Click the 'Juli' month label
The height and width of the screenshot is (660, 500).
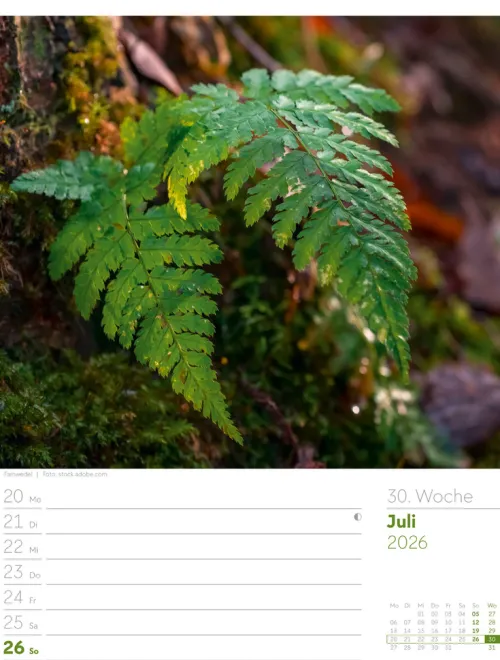pos(401,522)
